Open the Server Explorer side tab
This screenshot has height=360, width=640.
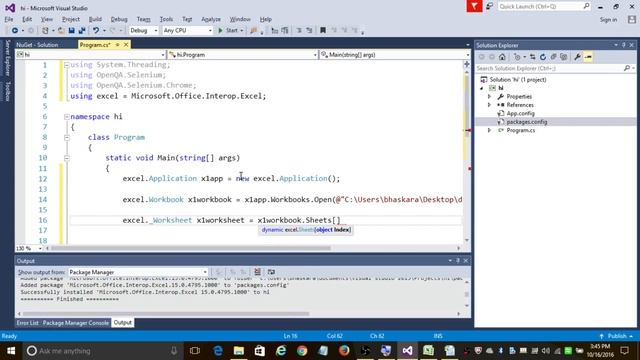pyautogui.click(x=7, y=58)
